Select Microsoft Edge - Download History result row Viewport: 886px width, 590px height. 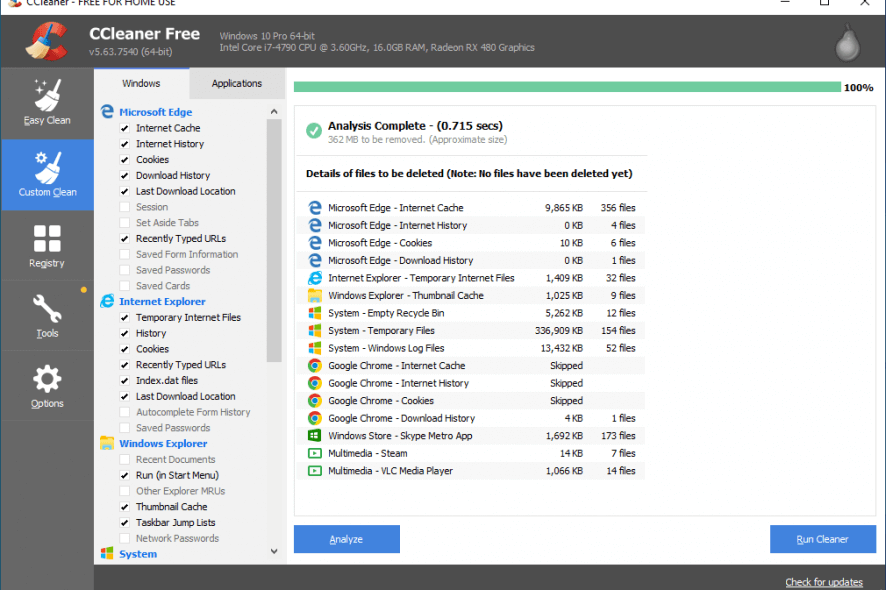click(470, 261)
